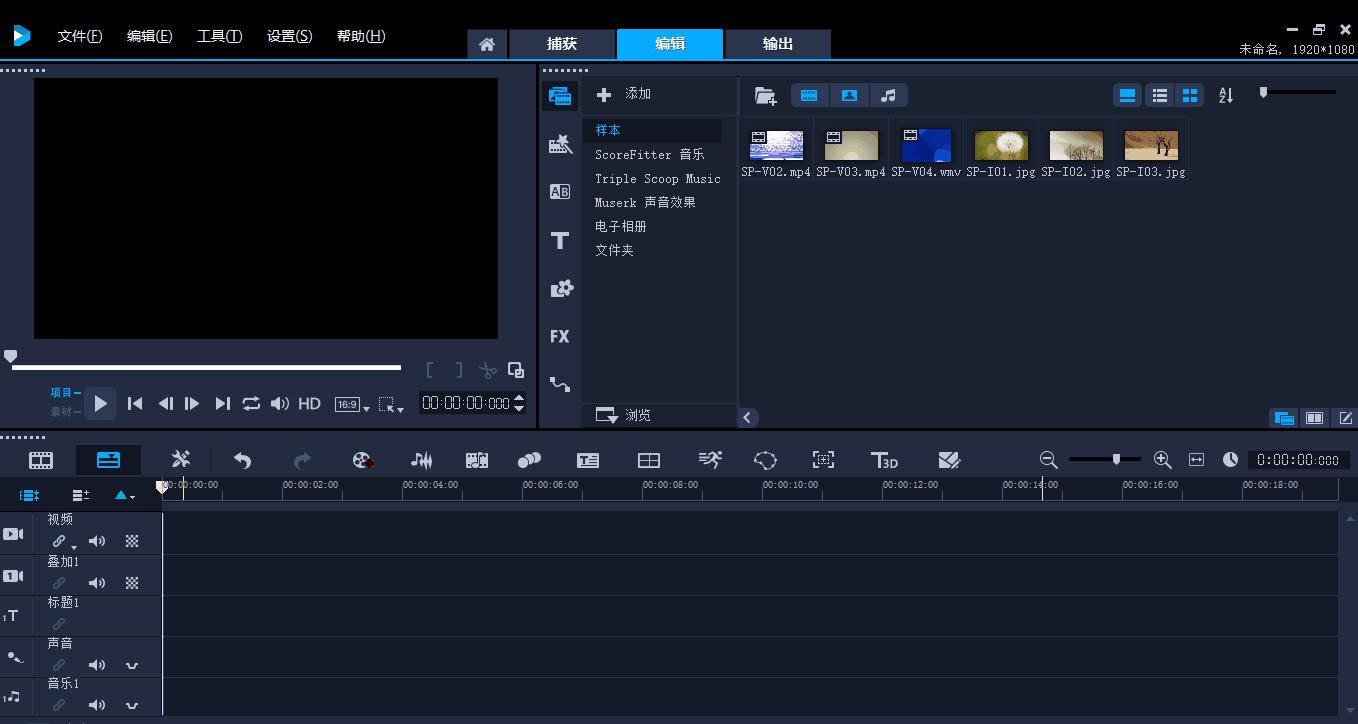Enable HD preview in the player
Viewport: 1358px width, 724px height.
pos(309,403)
